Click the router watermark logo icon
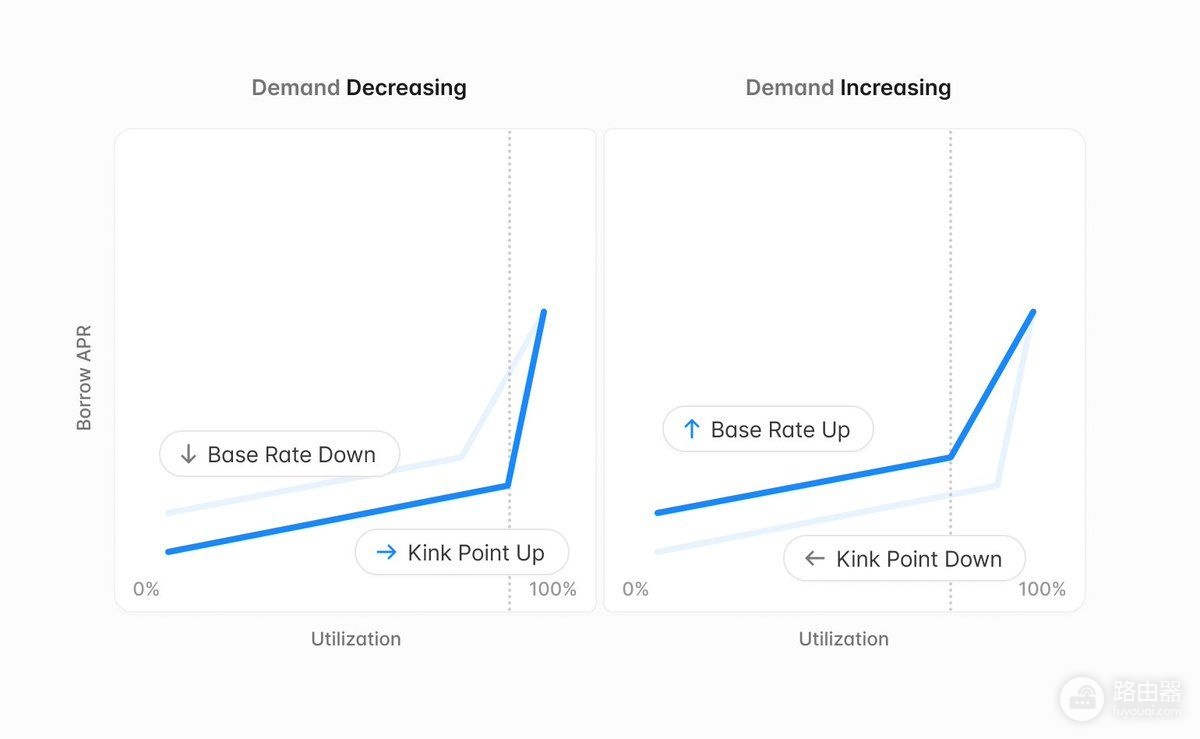The width and height of the screenshot is (1200, 739). (1081, 696)
